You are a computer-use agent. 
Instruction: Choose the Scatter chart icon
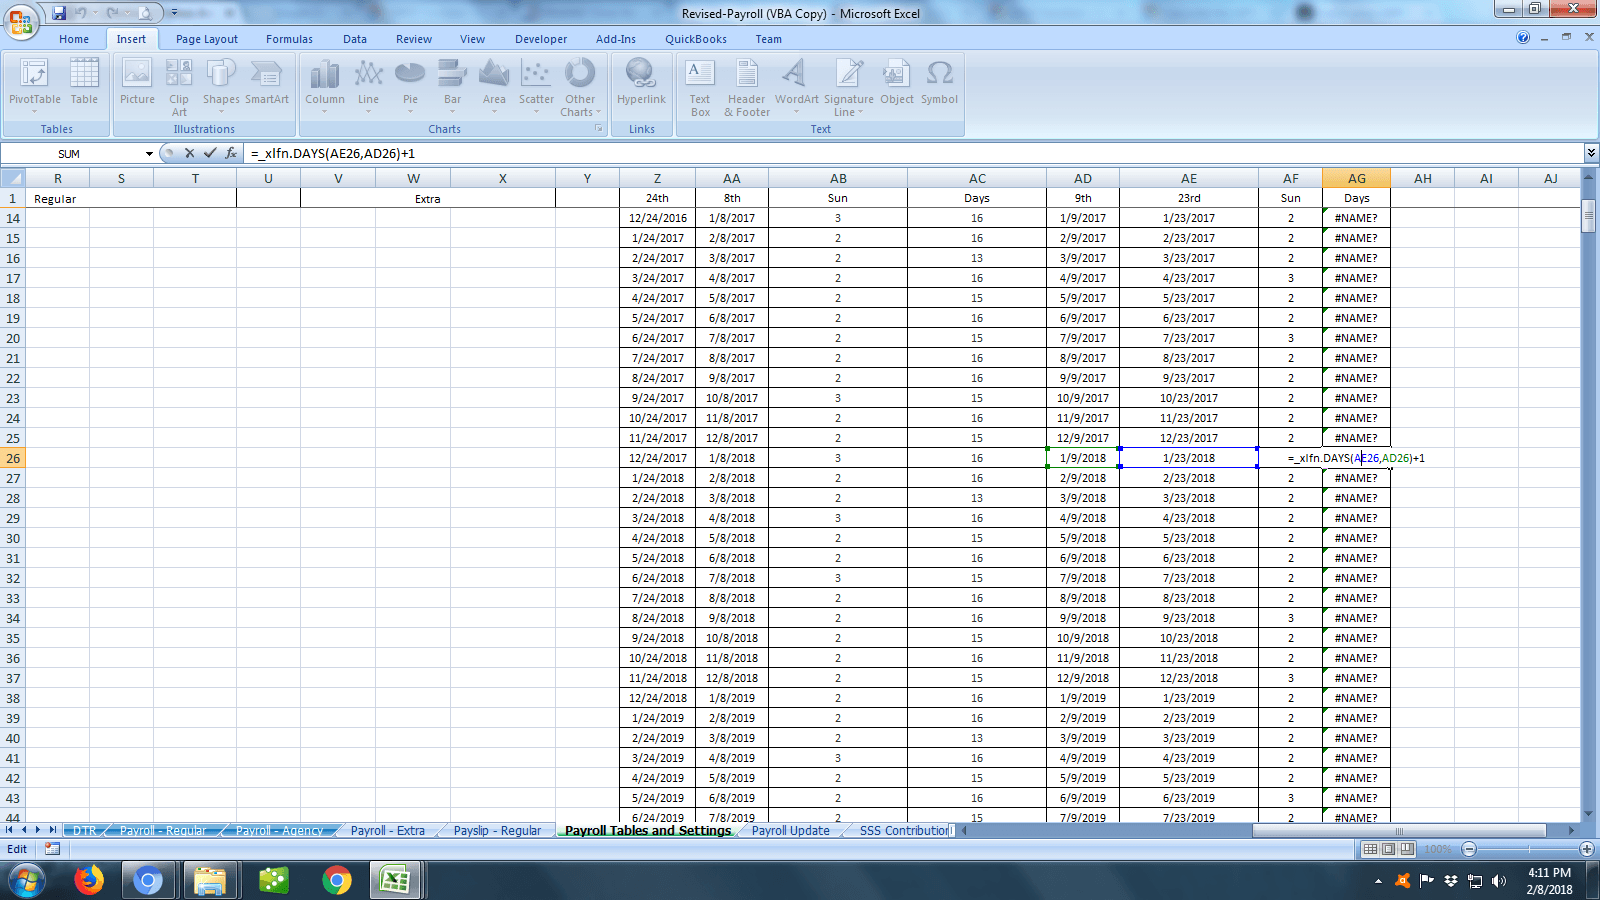536,82
